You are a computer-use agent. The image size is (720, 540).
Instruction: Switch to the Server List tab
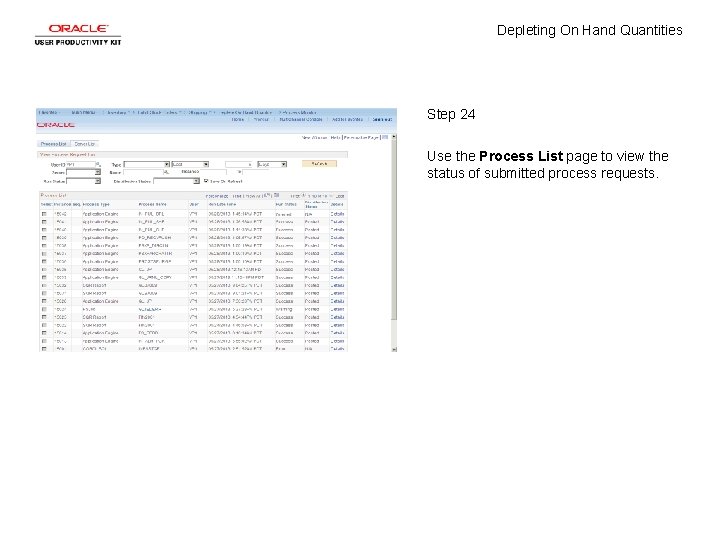tap(84, 144)
